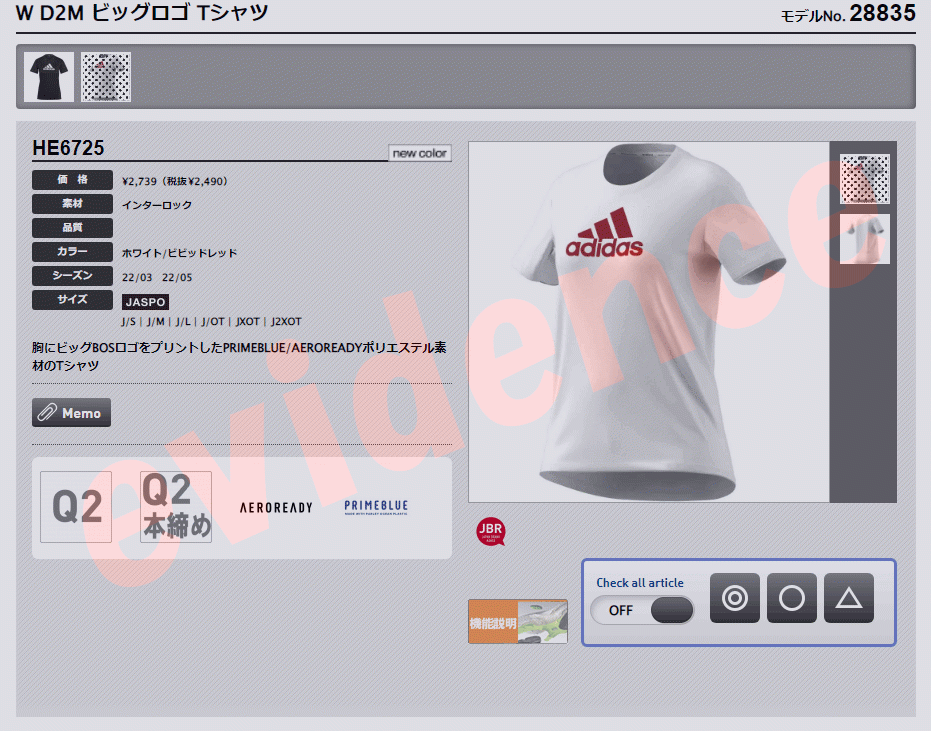Click the material value インターロック

(157, 205)
